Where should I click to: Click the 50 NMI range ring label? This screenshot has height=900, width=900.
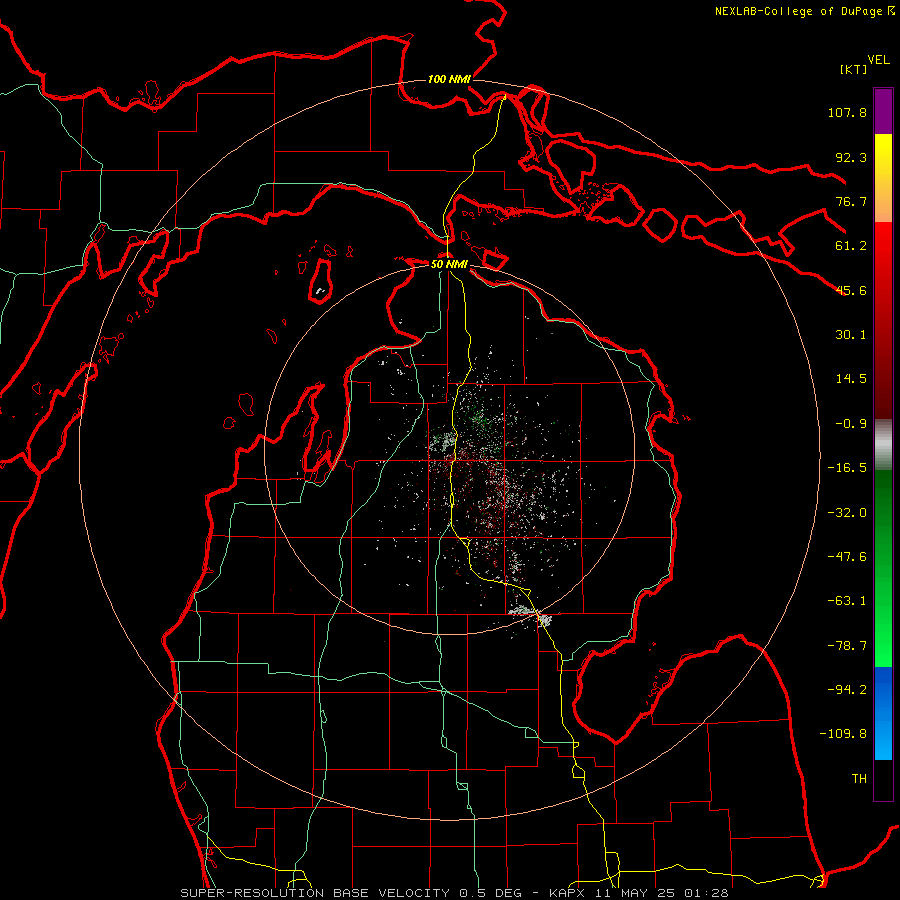[x=449, y=264]
